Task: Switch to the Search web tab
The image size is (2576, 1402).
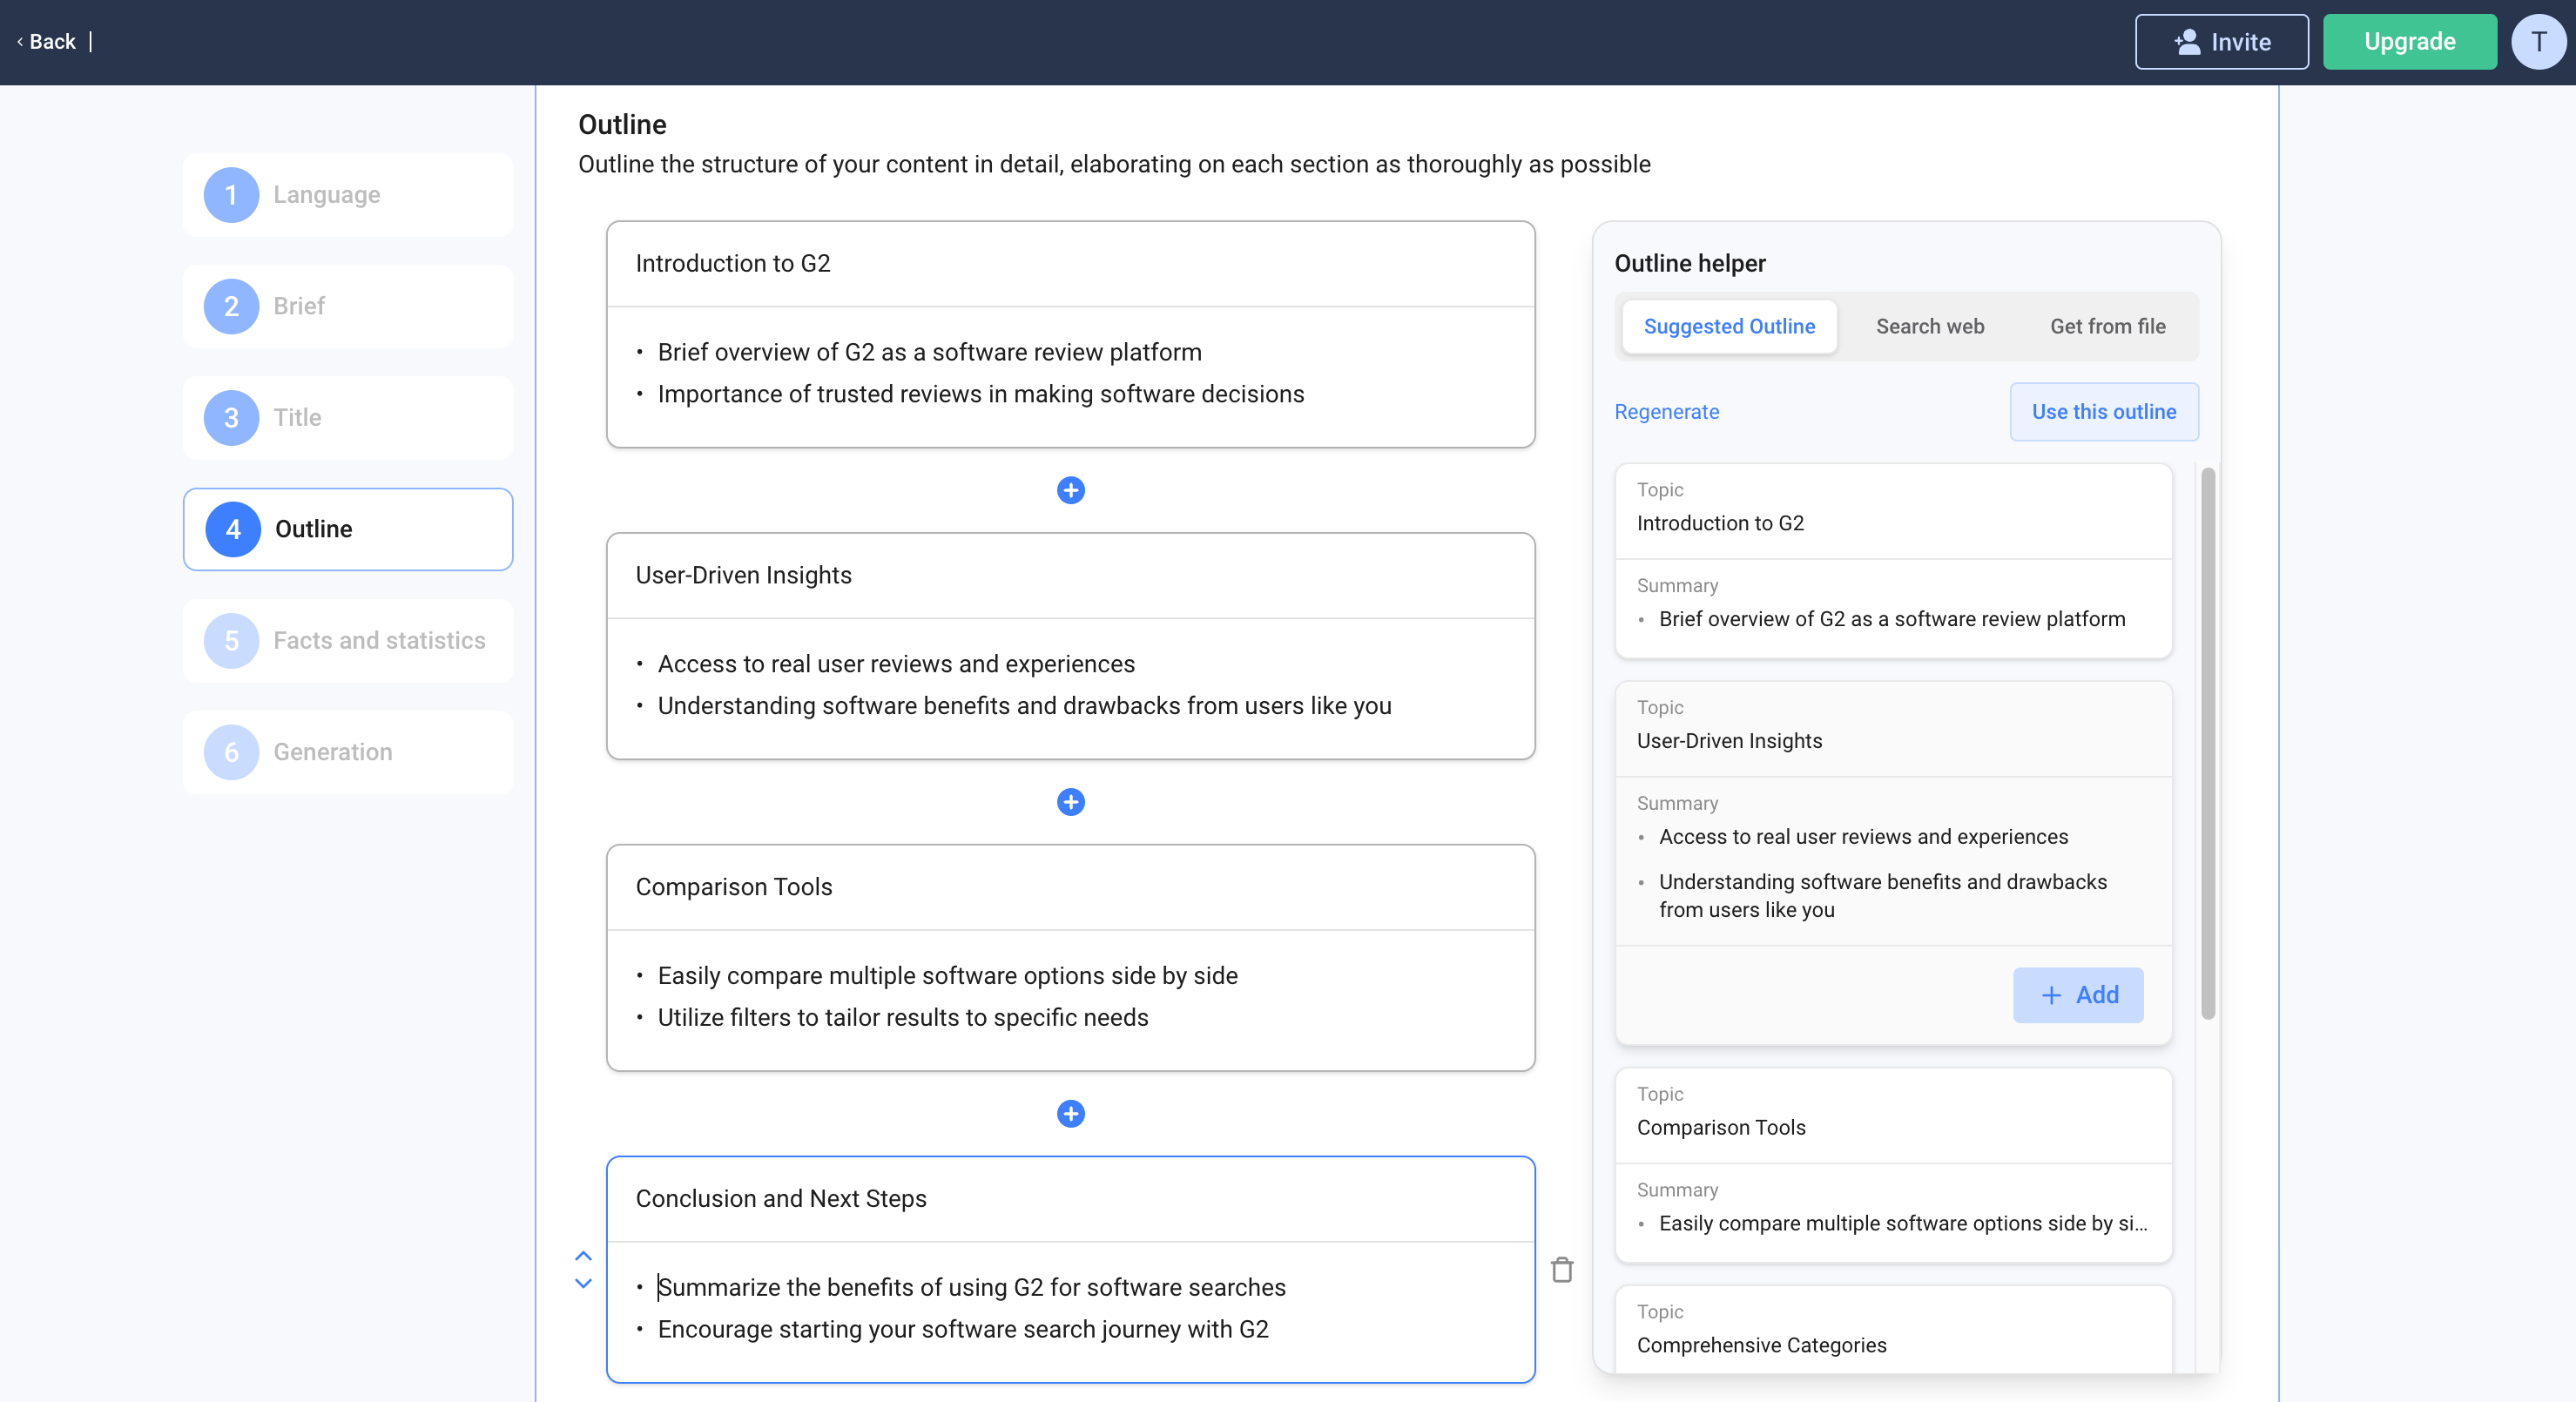Action: click(x=1929, y=326)
